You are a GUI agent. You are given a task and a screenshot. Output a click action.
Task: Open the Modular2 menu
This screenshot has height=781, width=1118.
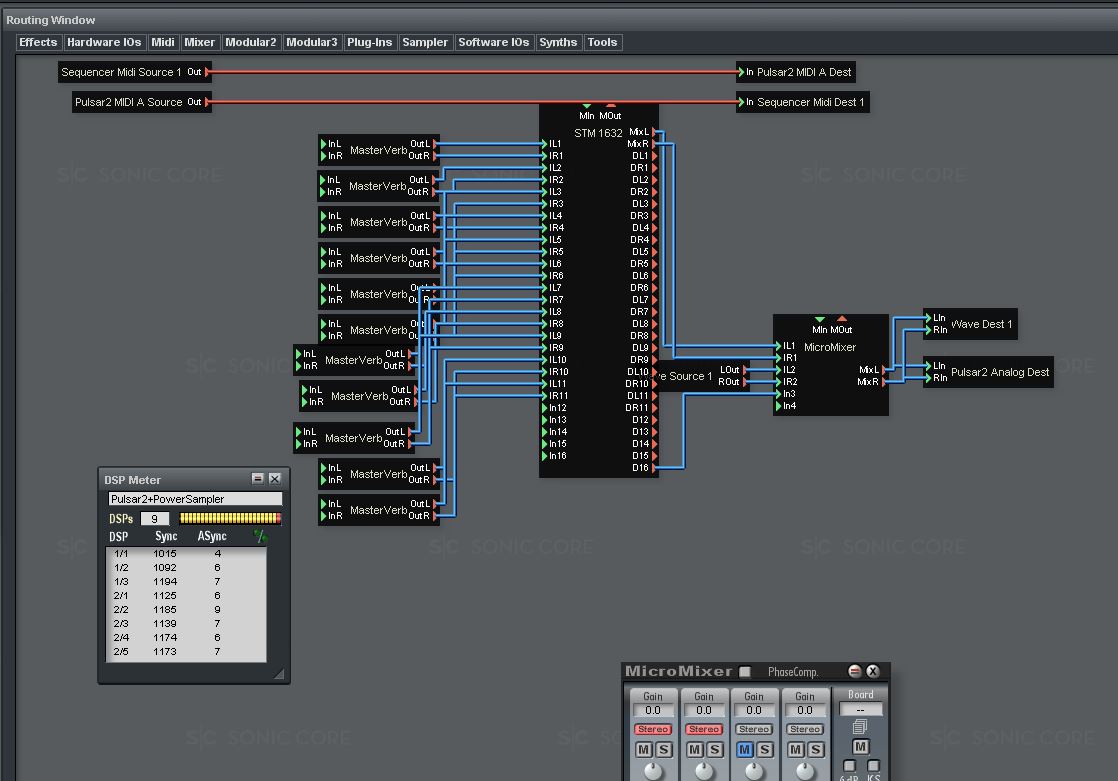251,42
